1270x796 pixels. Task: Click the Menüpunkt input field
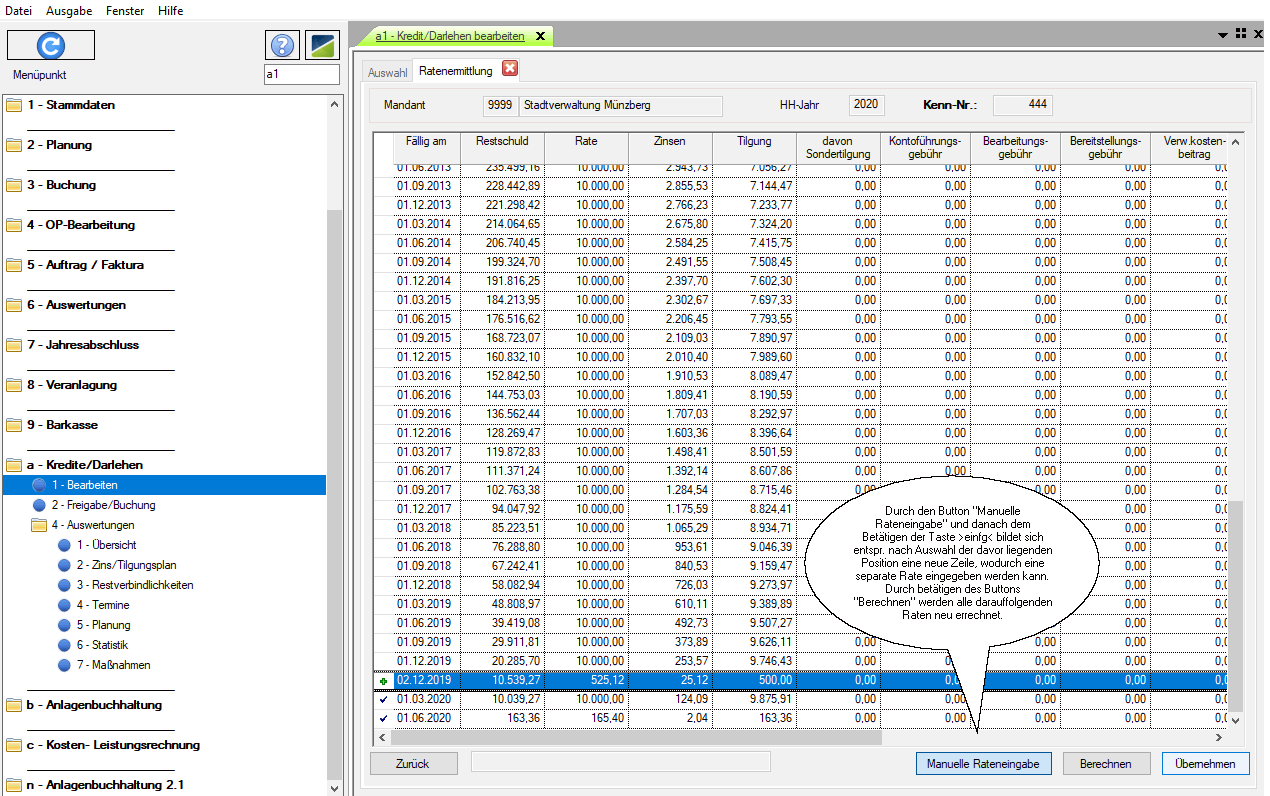[x=301, y=74]
